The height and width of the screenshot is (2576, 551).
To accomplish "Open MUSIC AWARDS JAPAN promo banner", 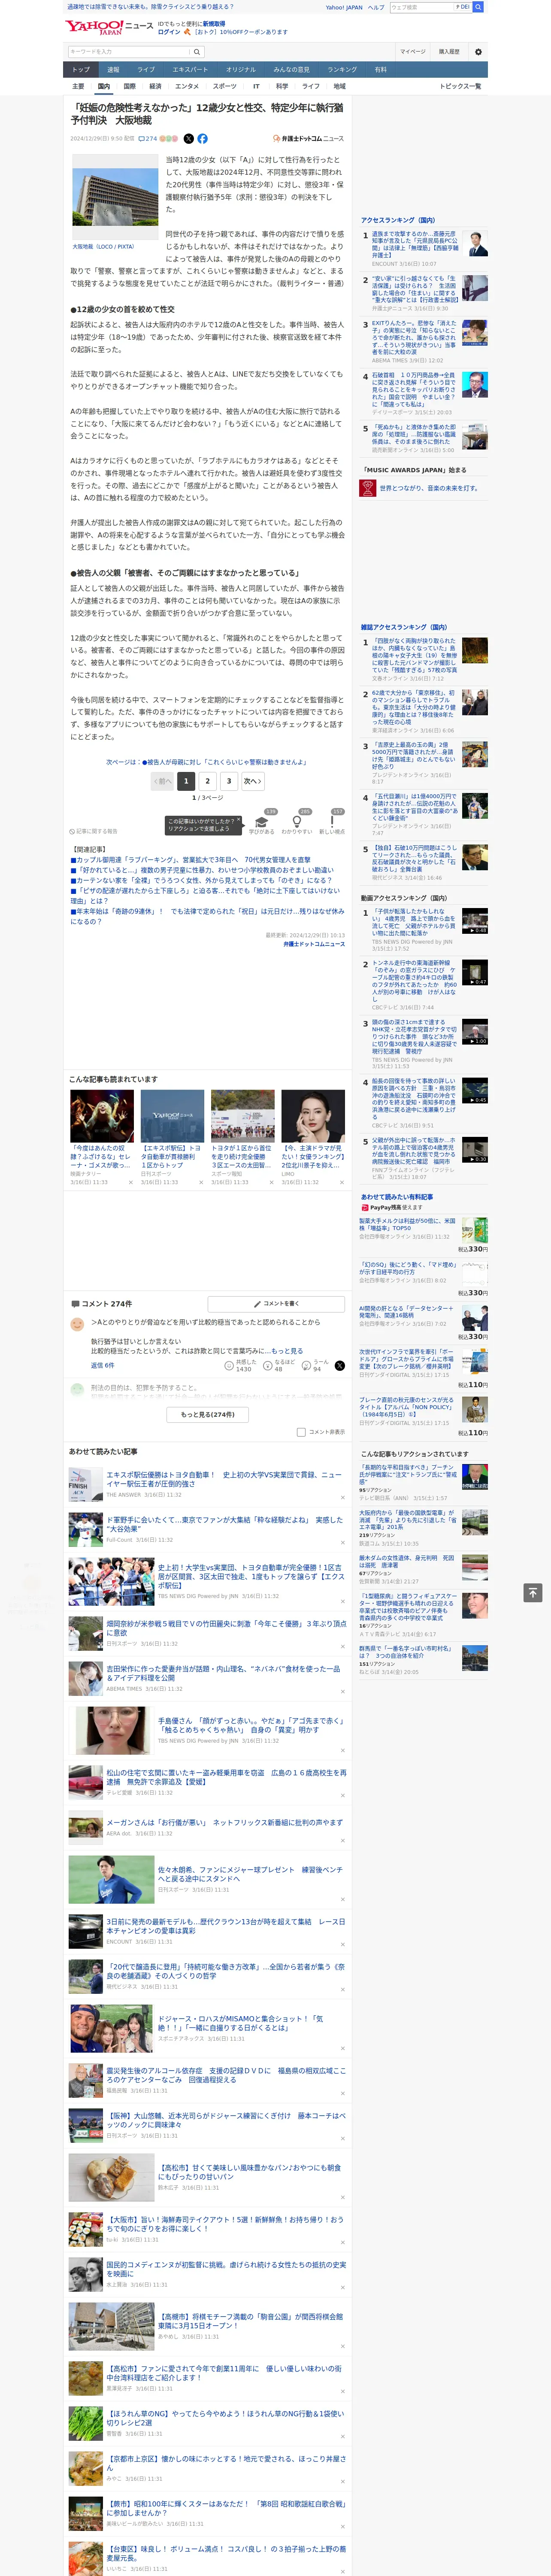I will coord(420,488).
